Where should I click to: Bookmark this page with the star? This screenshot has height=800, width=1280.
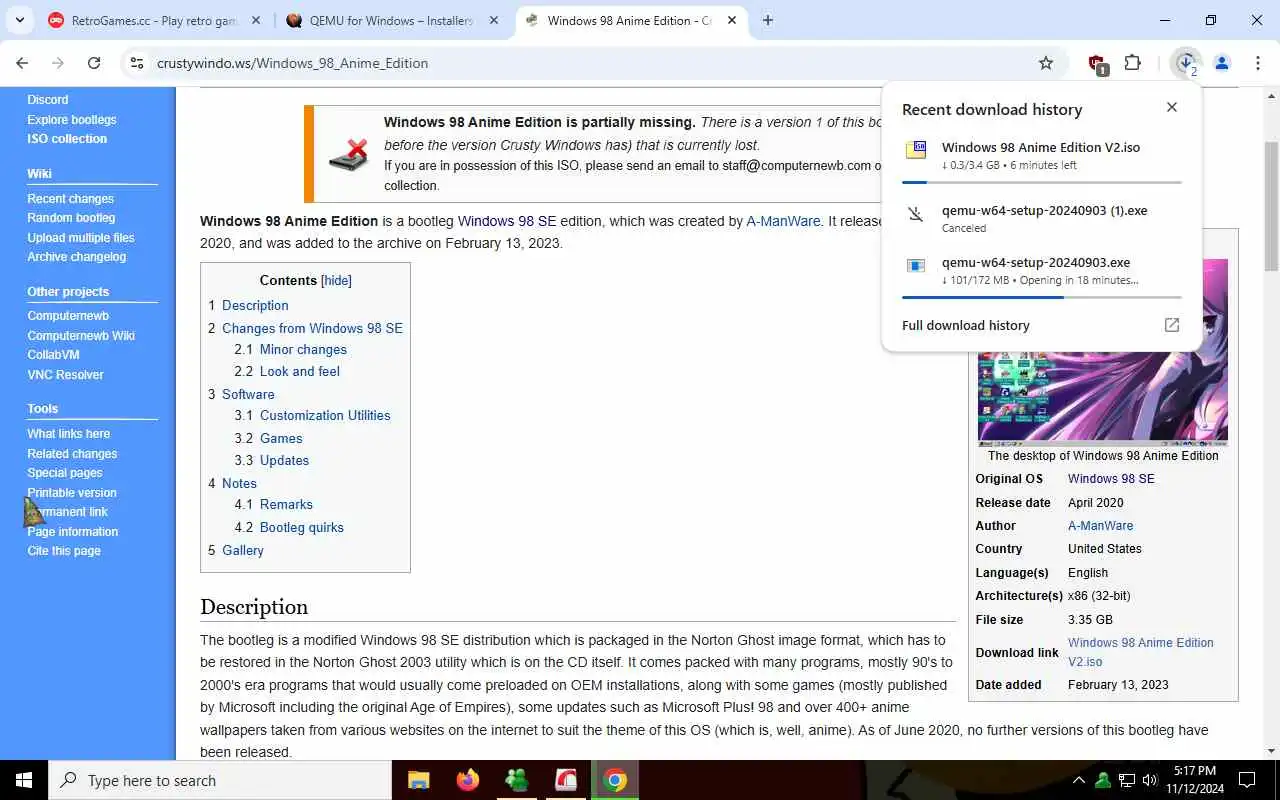pyautogui.click(x=1046, y=63)
